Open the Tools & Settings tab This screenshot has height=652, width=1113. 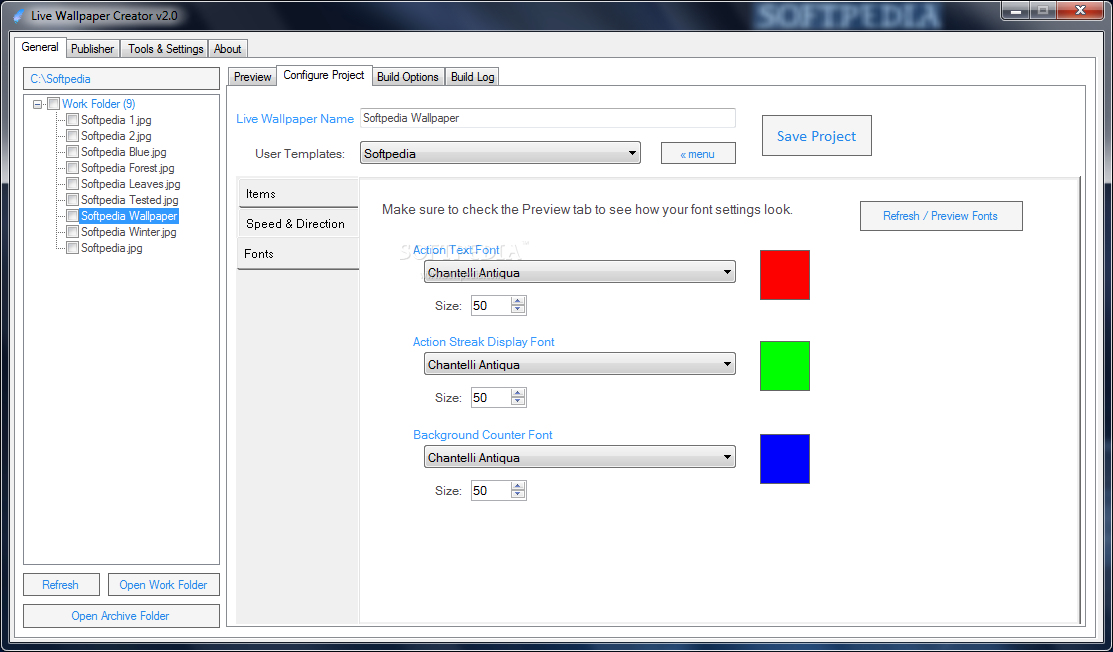click(165, 49)
